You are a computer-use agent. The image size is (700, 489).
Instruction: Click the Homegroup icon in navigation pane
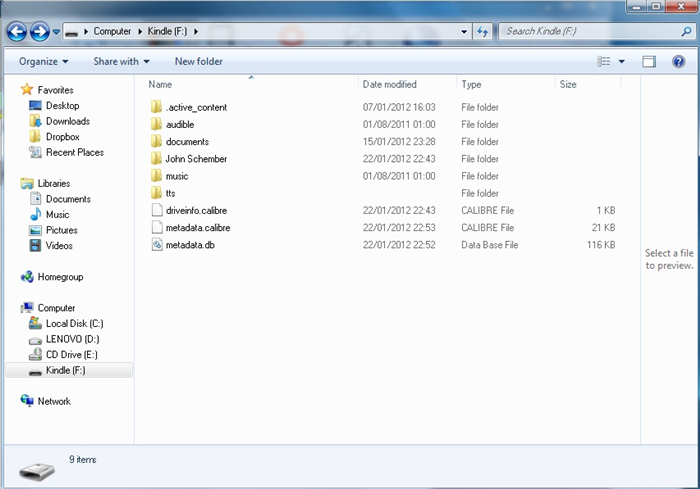point(27,277)
